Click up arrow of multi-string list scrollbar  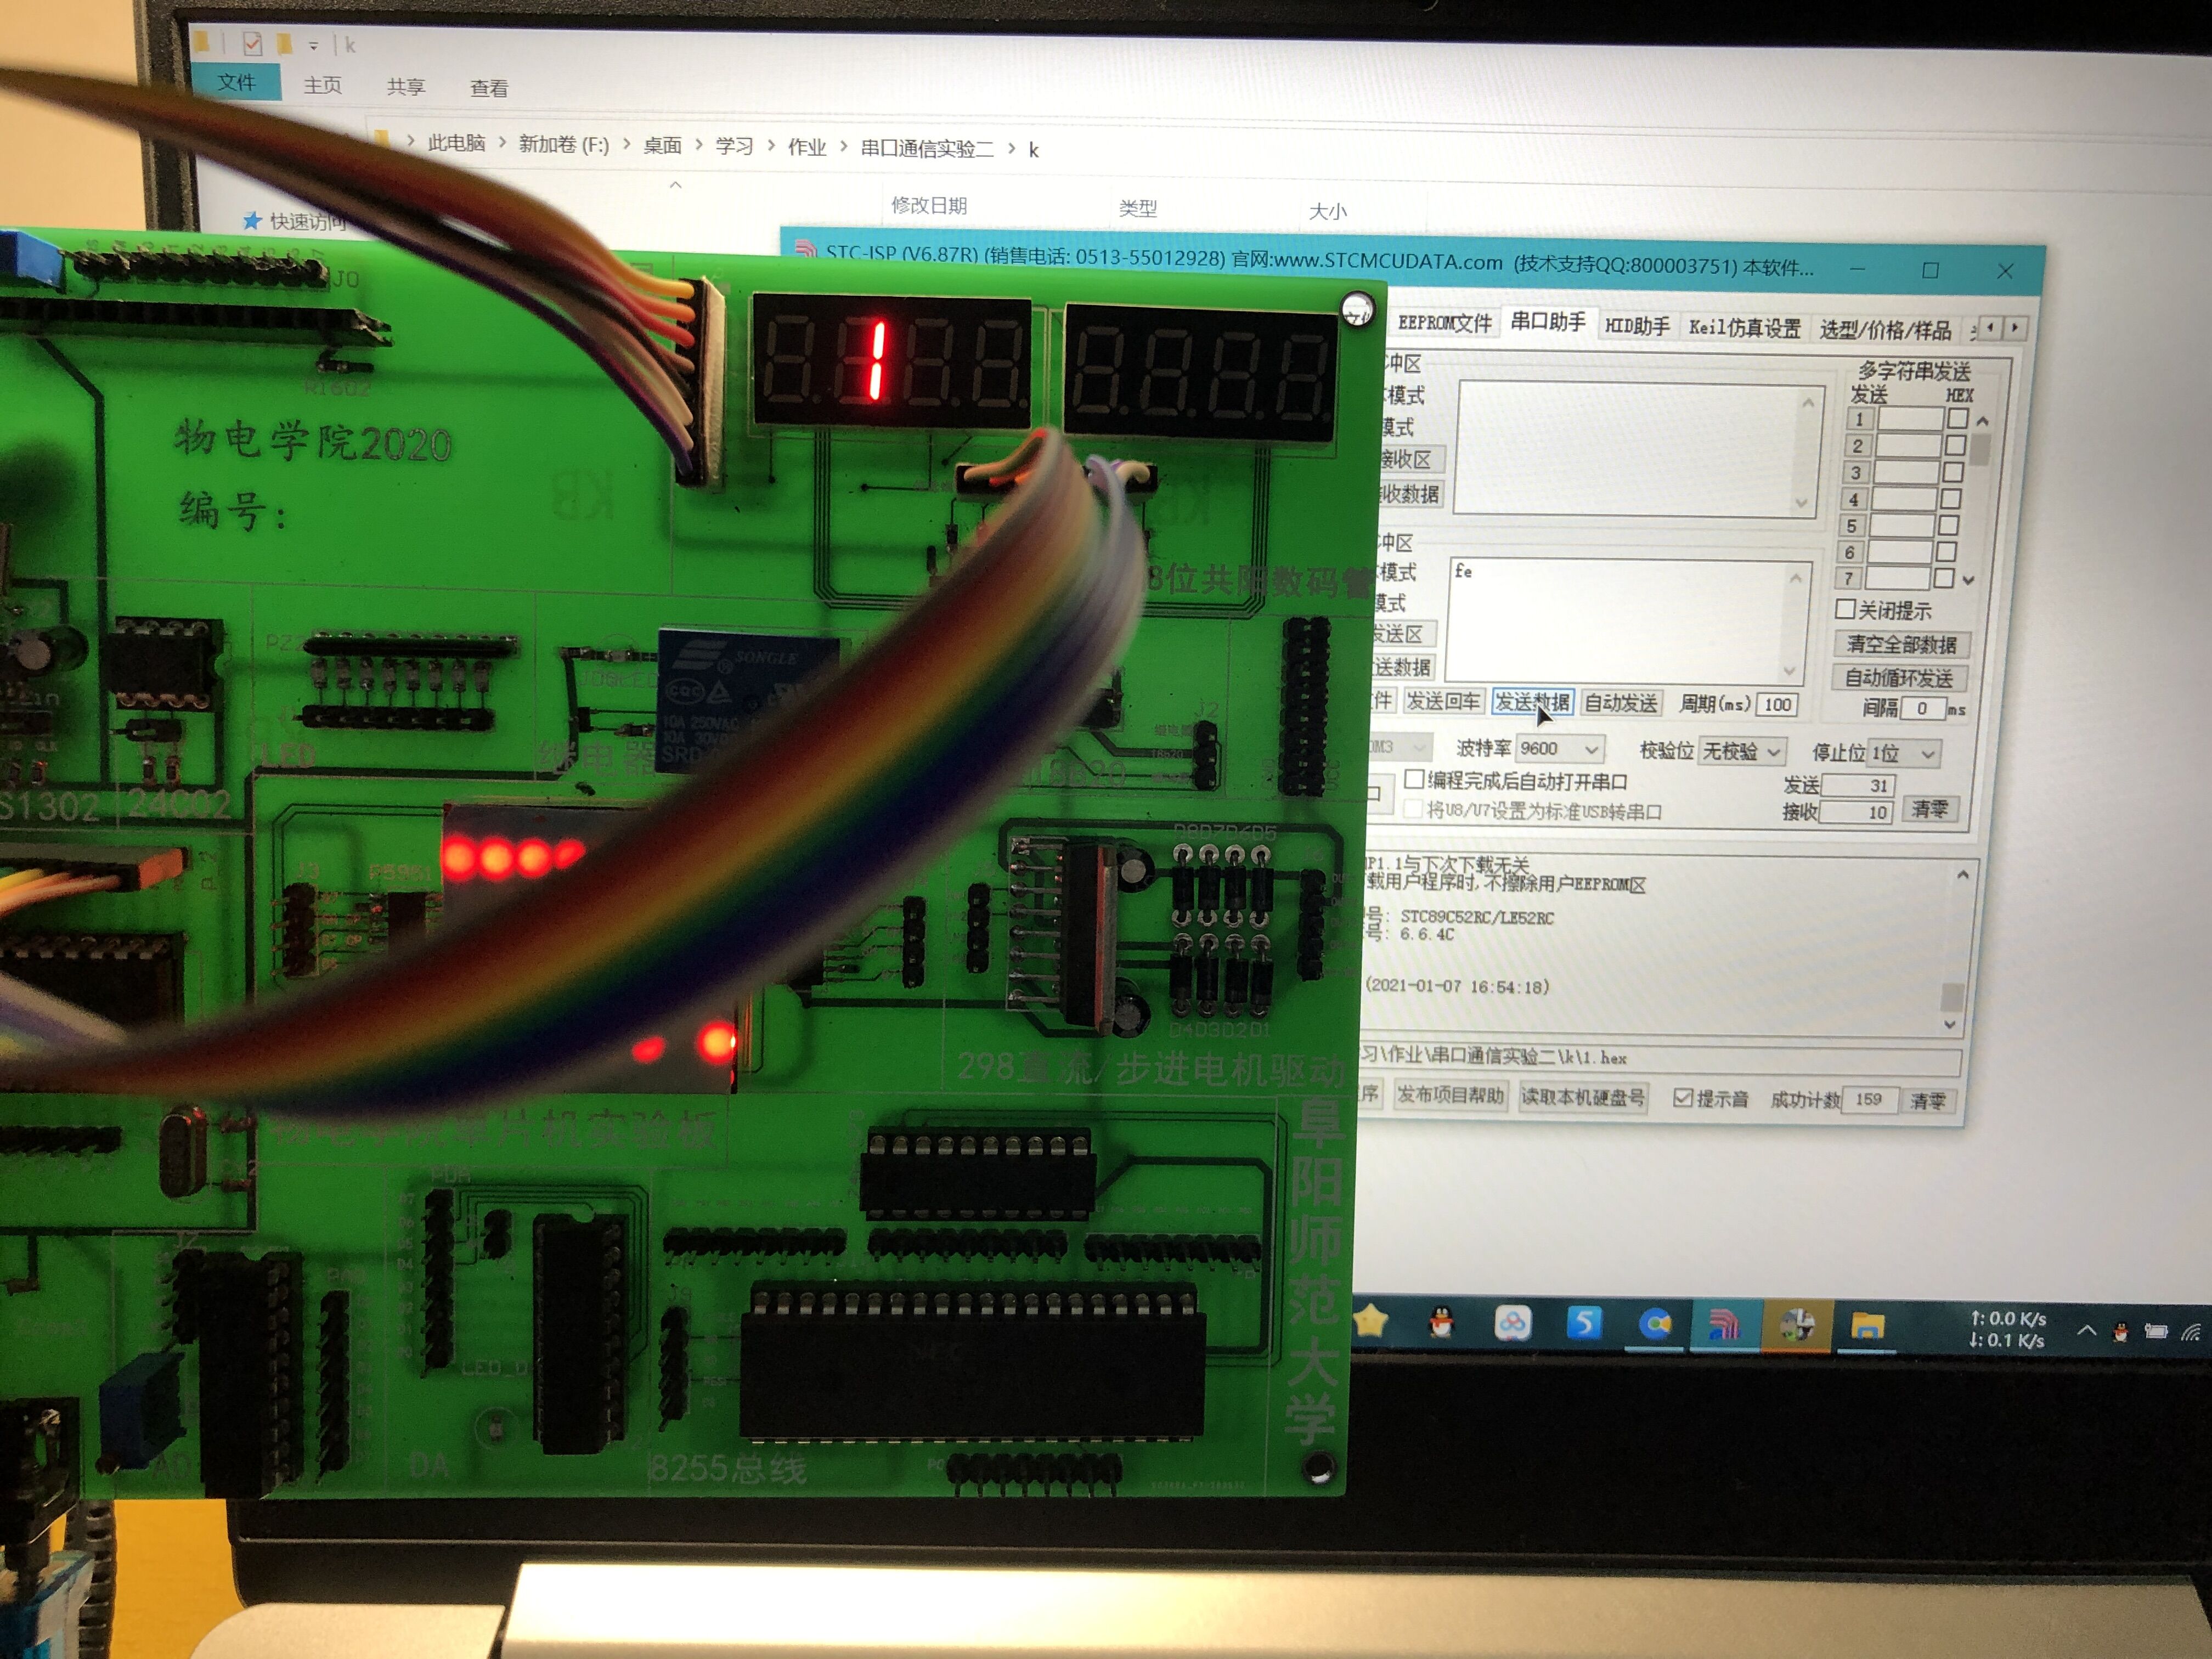click(1982, 421)
